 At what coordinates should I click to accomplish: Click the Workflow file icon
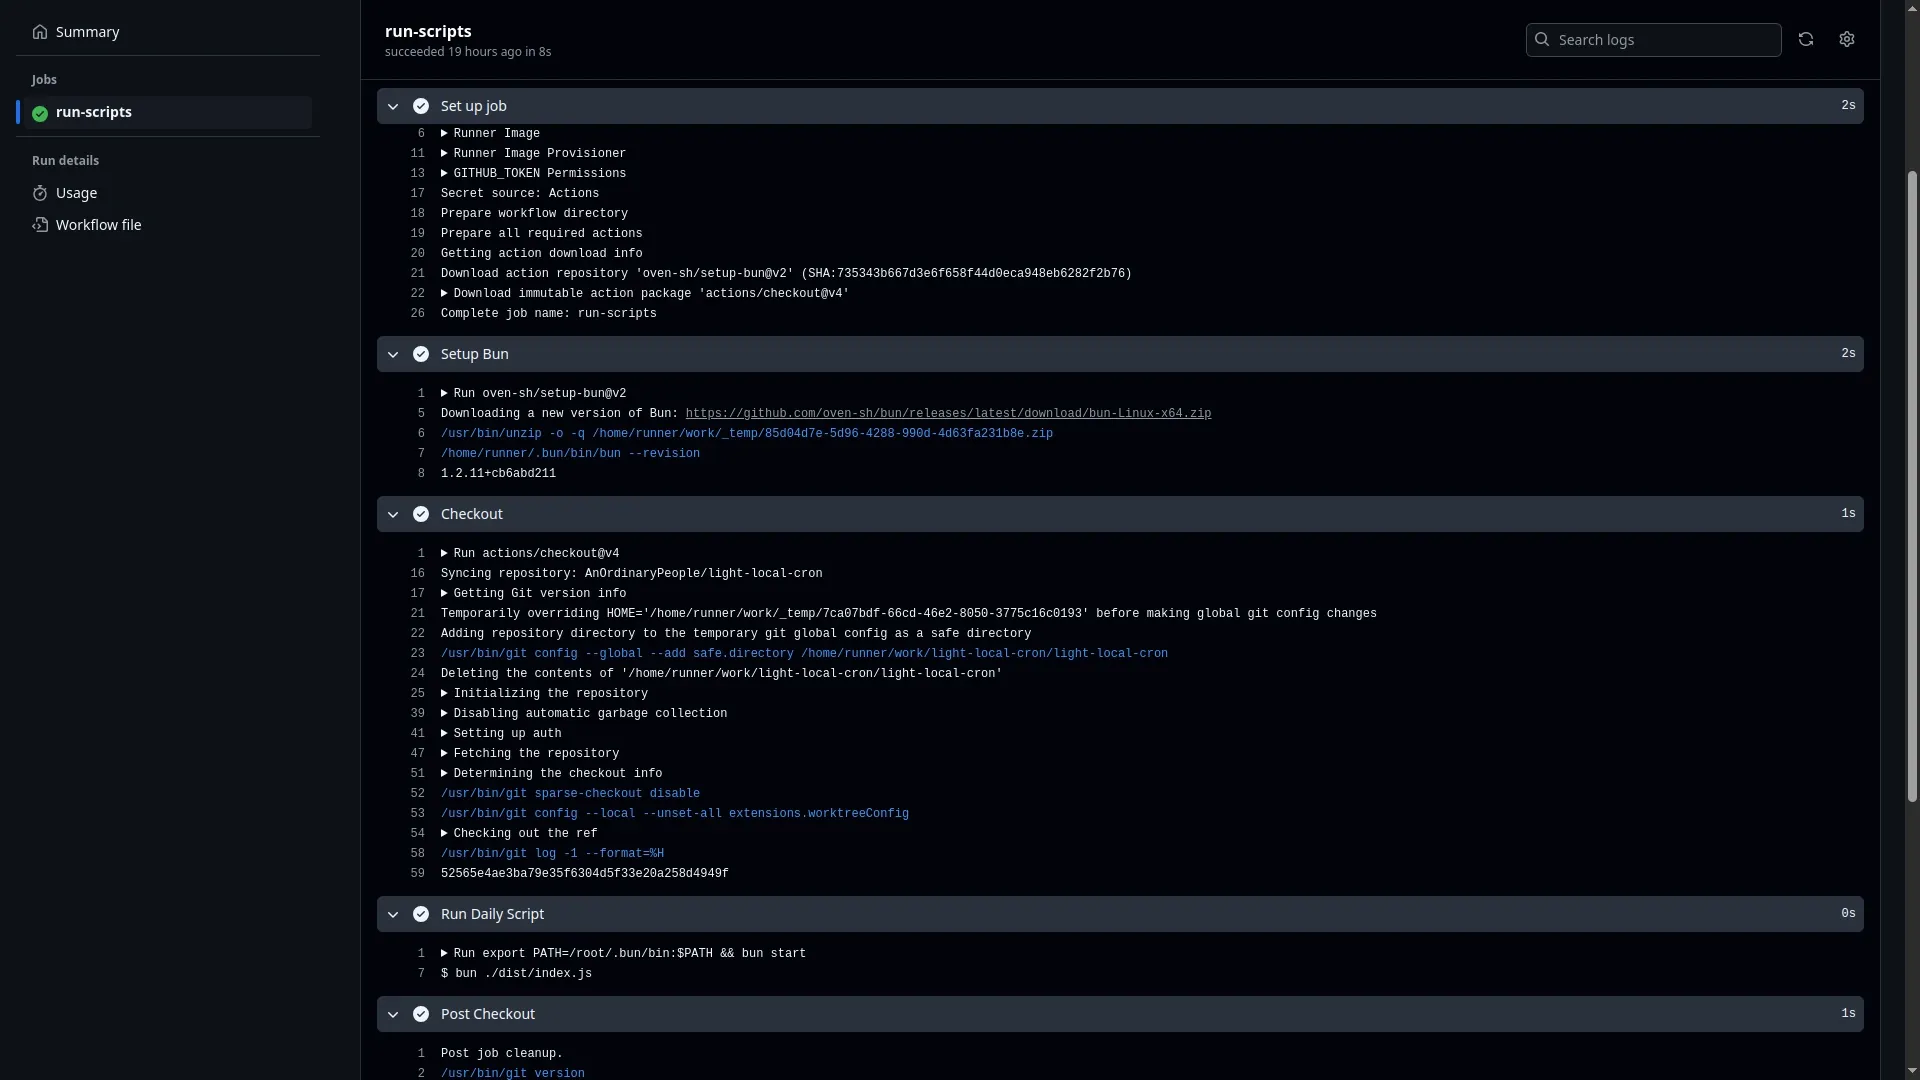[40, 225]
